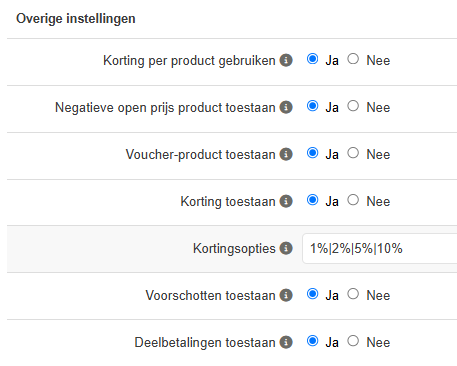Screen dimensions: 457x366
Task: Select Ja for Voorschotten toestaan
Action: click(312, 294)
